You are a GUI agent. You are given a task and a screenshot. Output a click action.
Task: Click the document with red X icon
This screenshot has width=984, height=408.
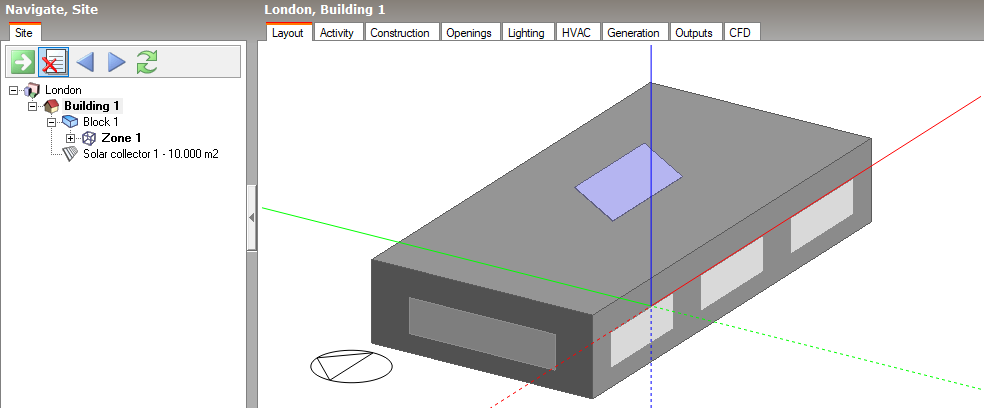pyautogui.click(x=53, y=62)
